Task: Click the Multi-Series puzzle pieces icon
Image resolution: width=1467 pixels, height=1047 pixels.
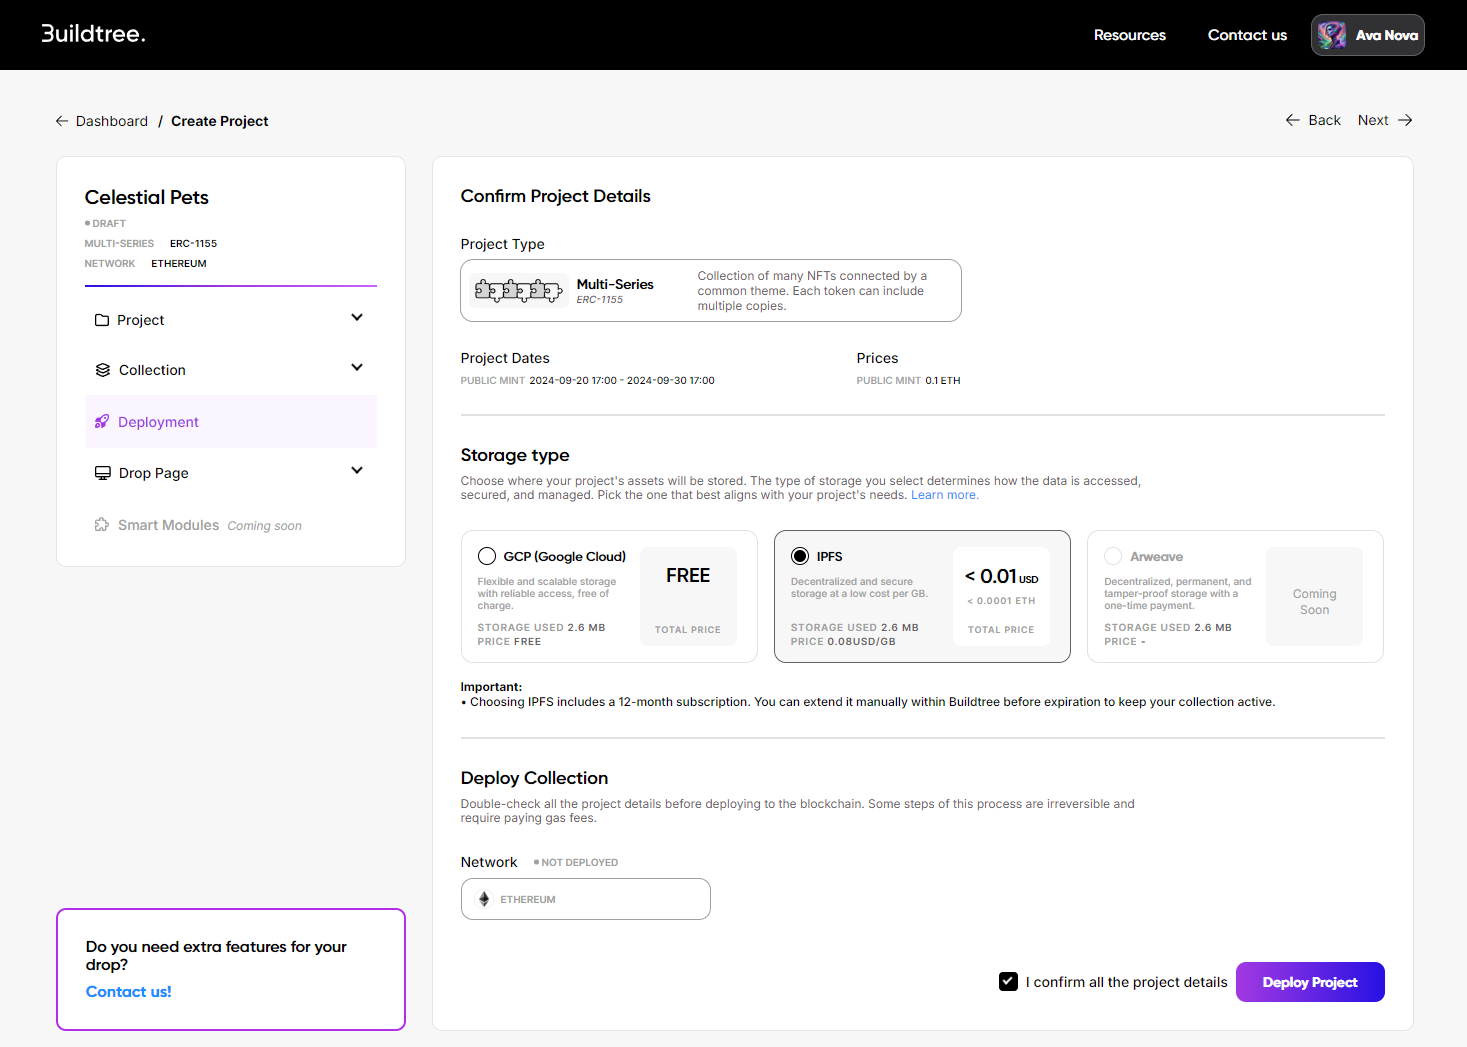Action: click(518, 291)
